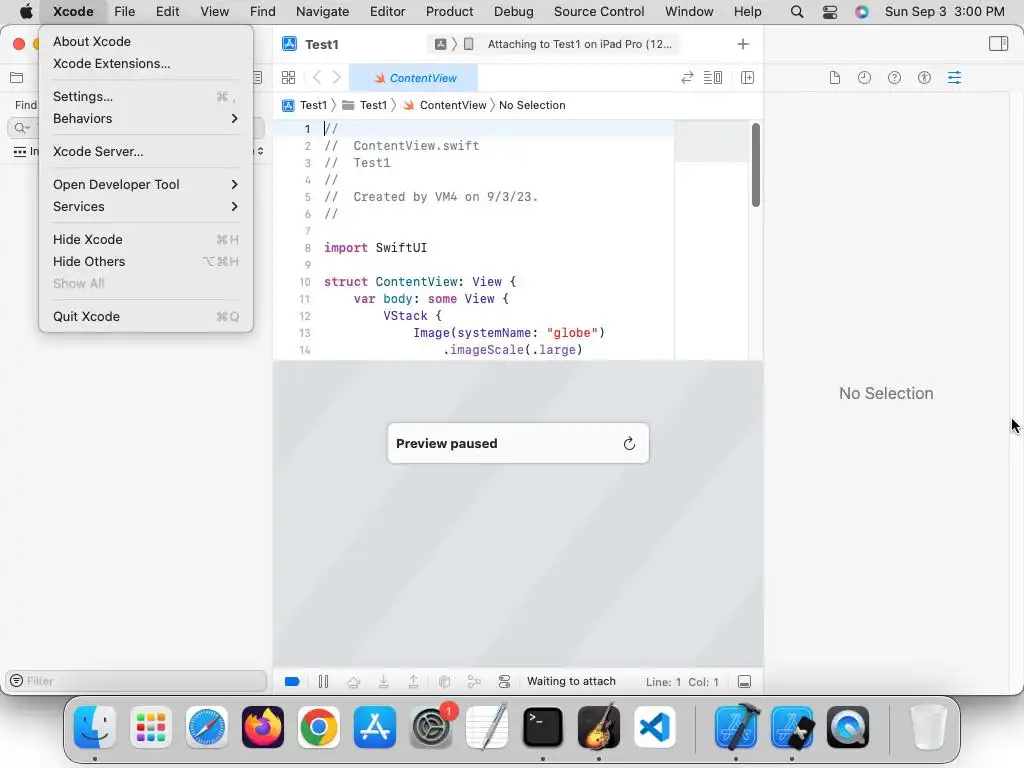
Task: Click the add (+) button in the toolbar
Action: coord(743,44)
